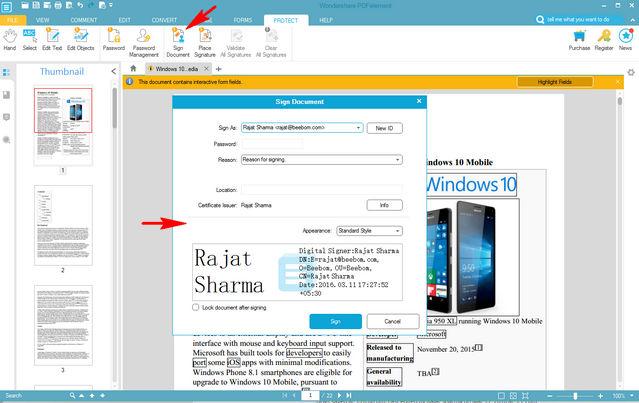Click the settings gear at right edge
Screen dimensions: 639x403
[631, 73]
